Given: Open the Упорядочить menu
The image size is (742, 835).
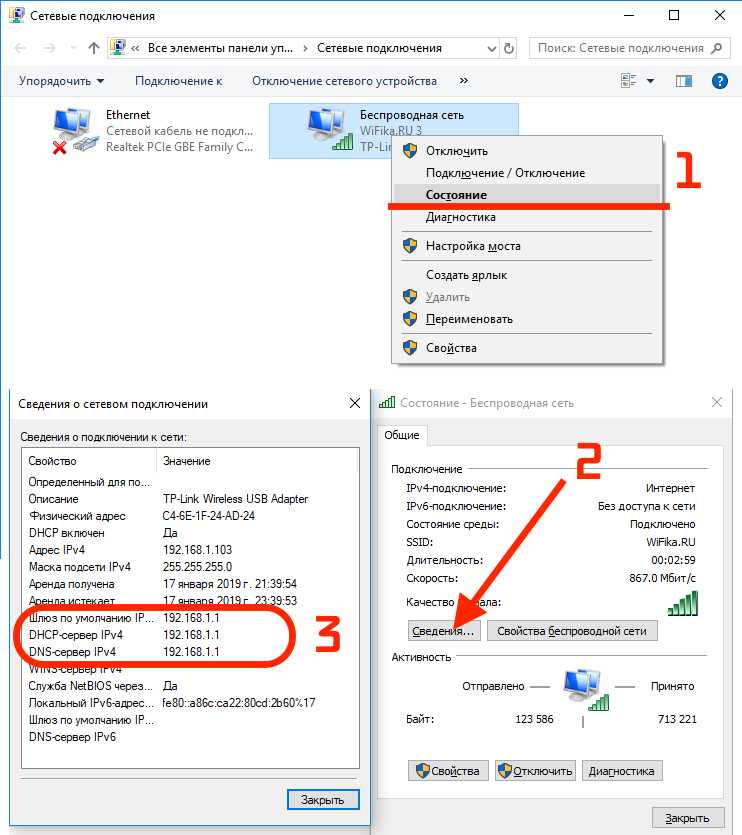Looking at the screenshot, I should (61, 81).
